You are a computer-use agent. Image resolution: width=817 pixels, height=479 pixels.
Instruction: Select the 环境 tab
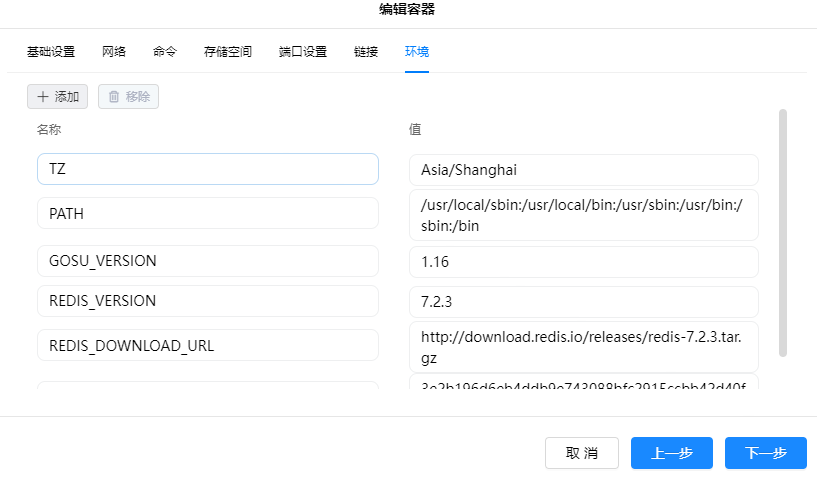[x=417, y=52]
